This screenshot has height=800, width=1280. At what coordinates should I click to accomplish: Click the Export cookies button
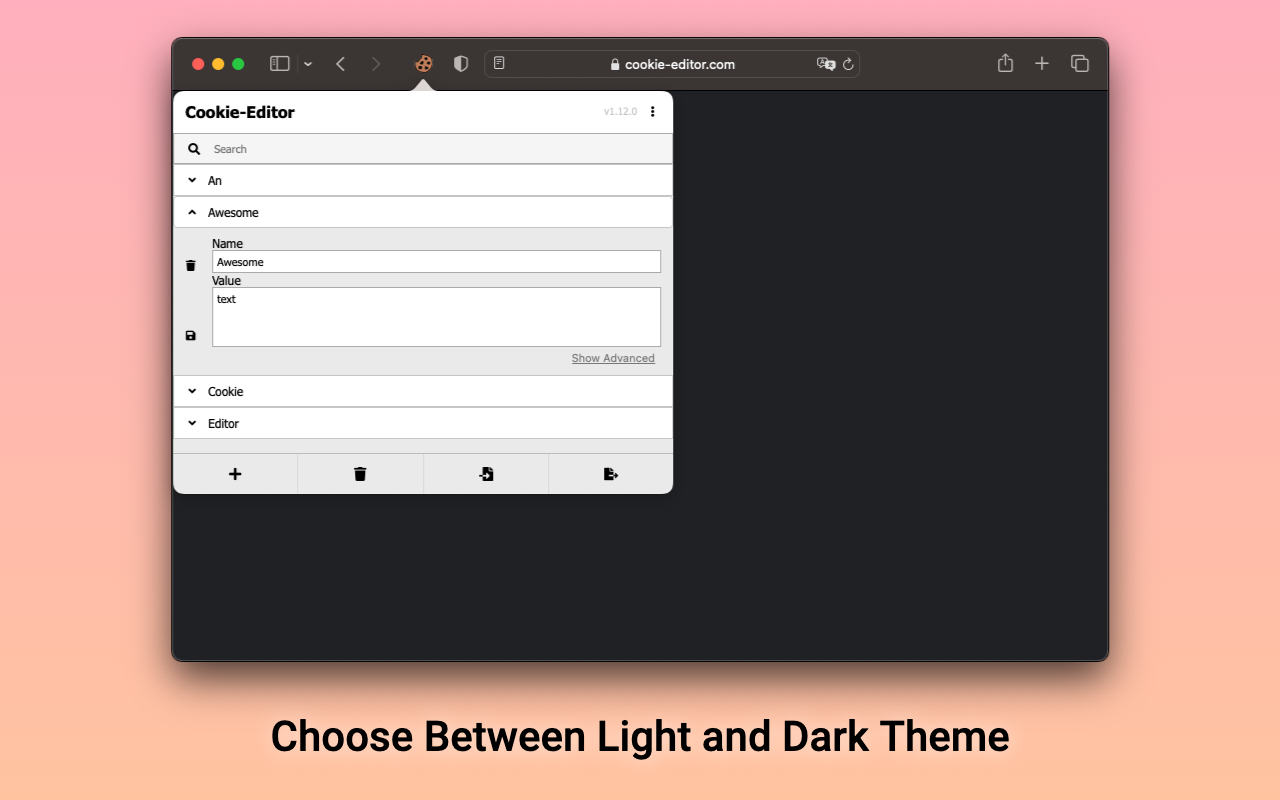[611, 474]
